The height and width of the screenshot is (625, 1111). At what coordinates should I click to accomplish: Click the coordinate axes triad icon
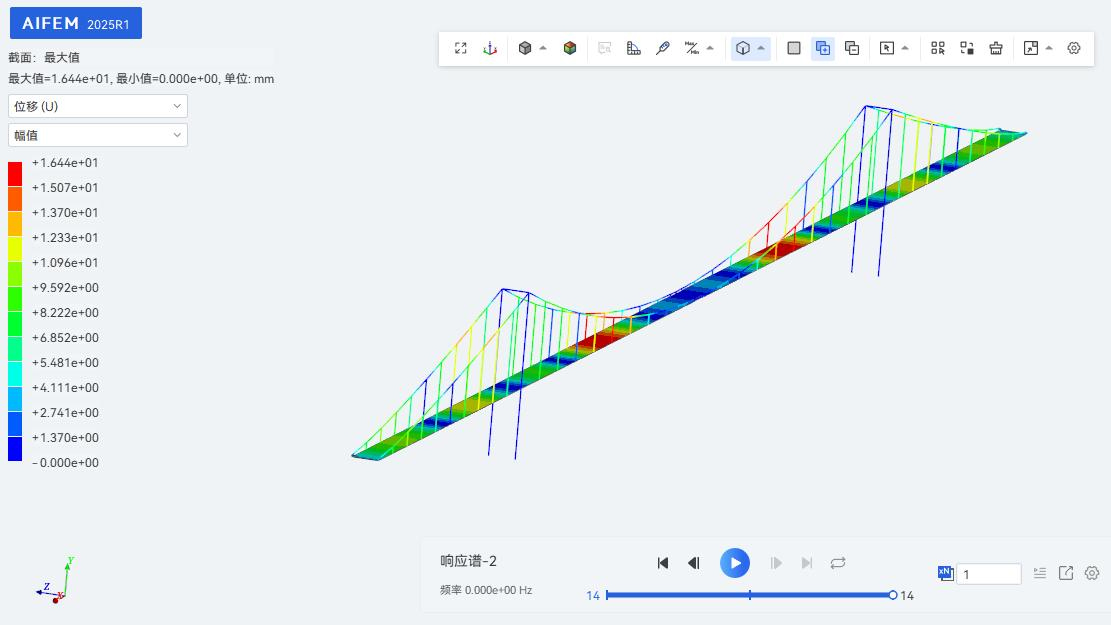pyautogui.click(x=490, y=48)
